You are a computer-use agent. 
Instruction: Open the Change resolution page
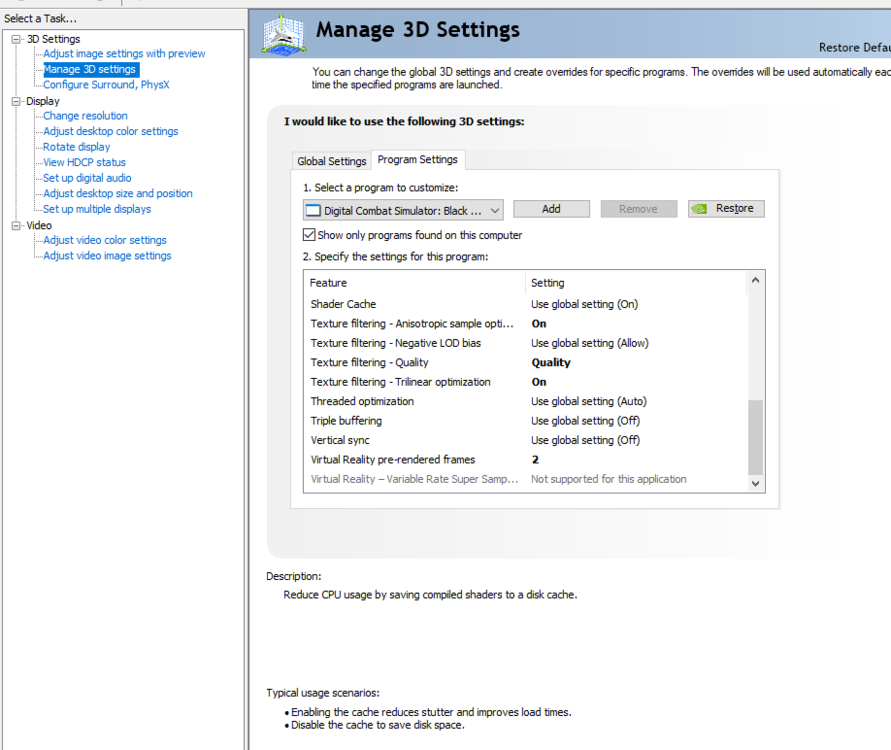click(85, 116)
